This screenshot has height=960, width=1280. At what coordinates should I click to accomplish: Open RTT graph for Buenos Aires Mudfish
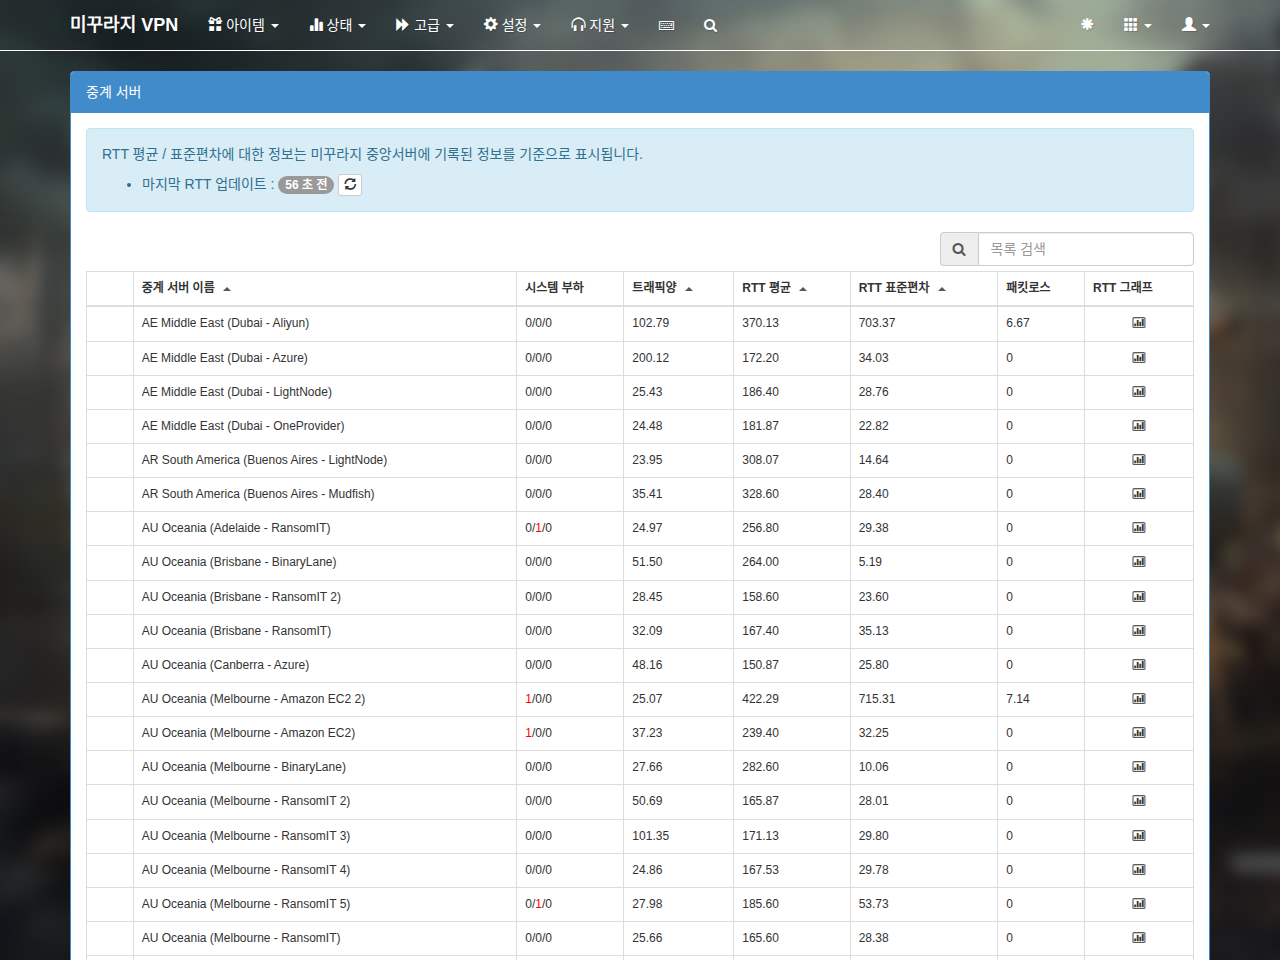pos(1138,494)
